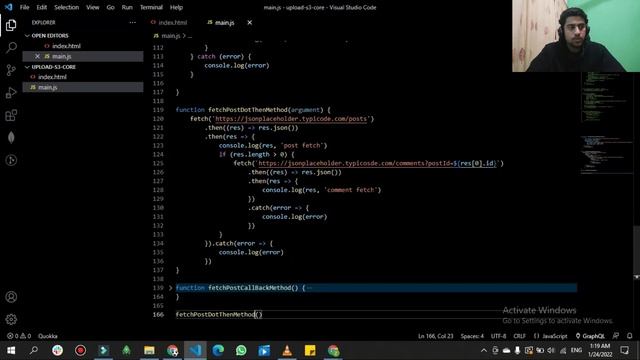Follow the comments?postId URL link

(378, 163)
